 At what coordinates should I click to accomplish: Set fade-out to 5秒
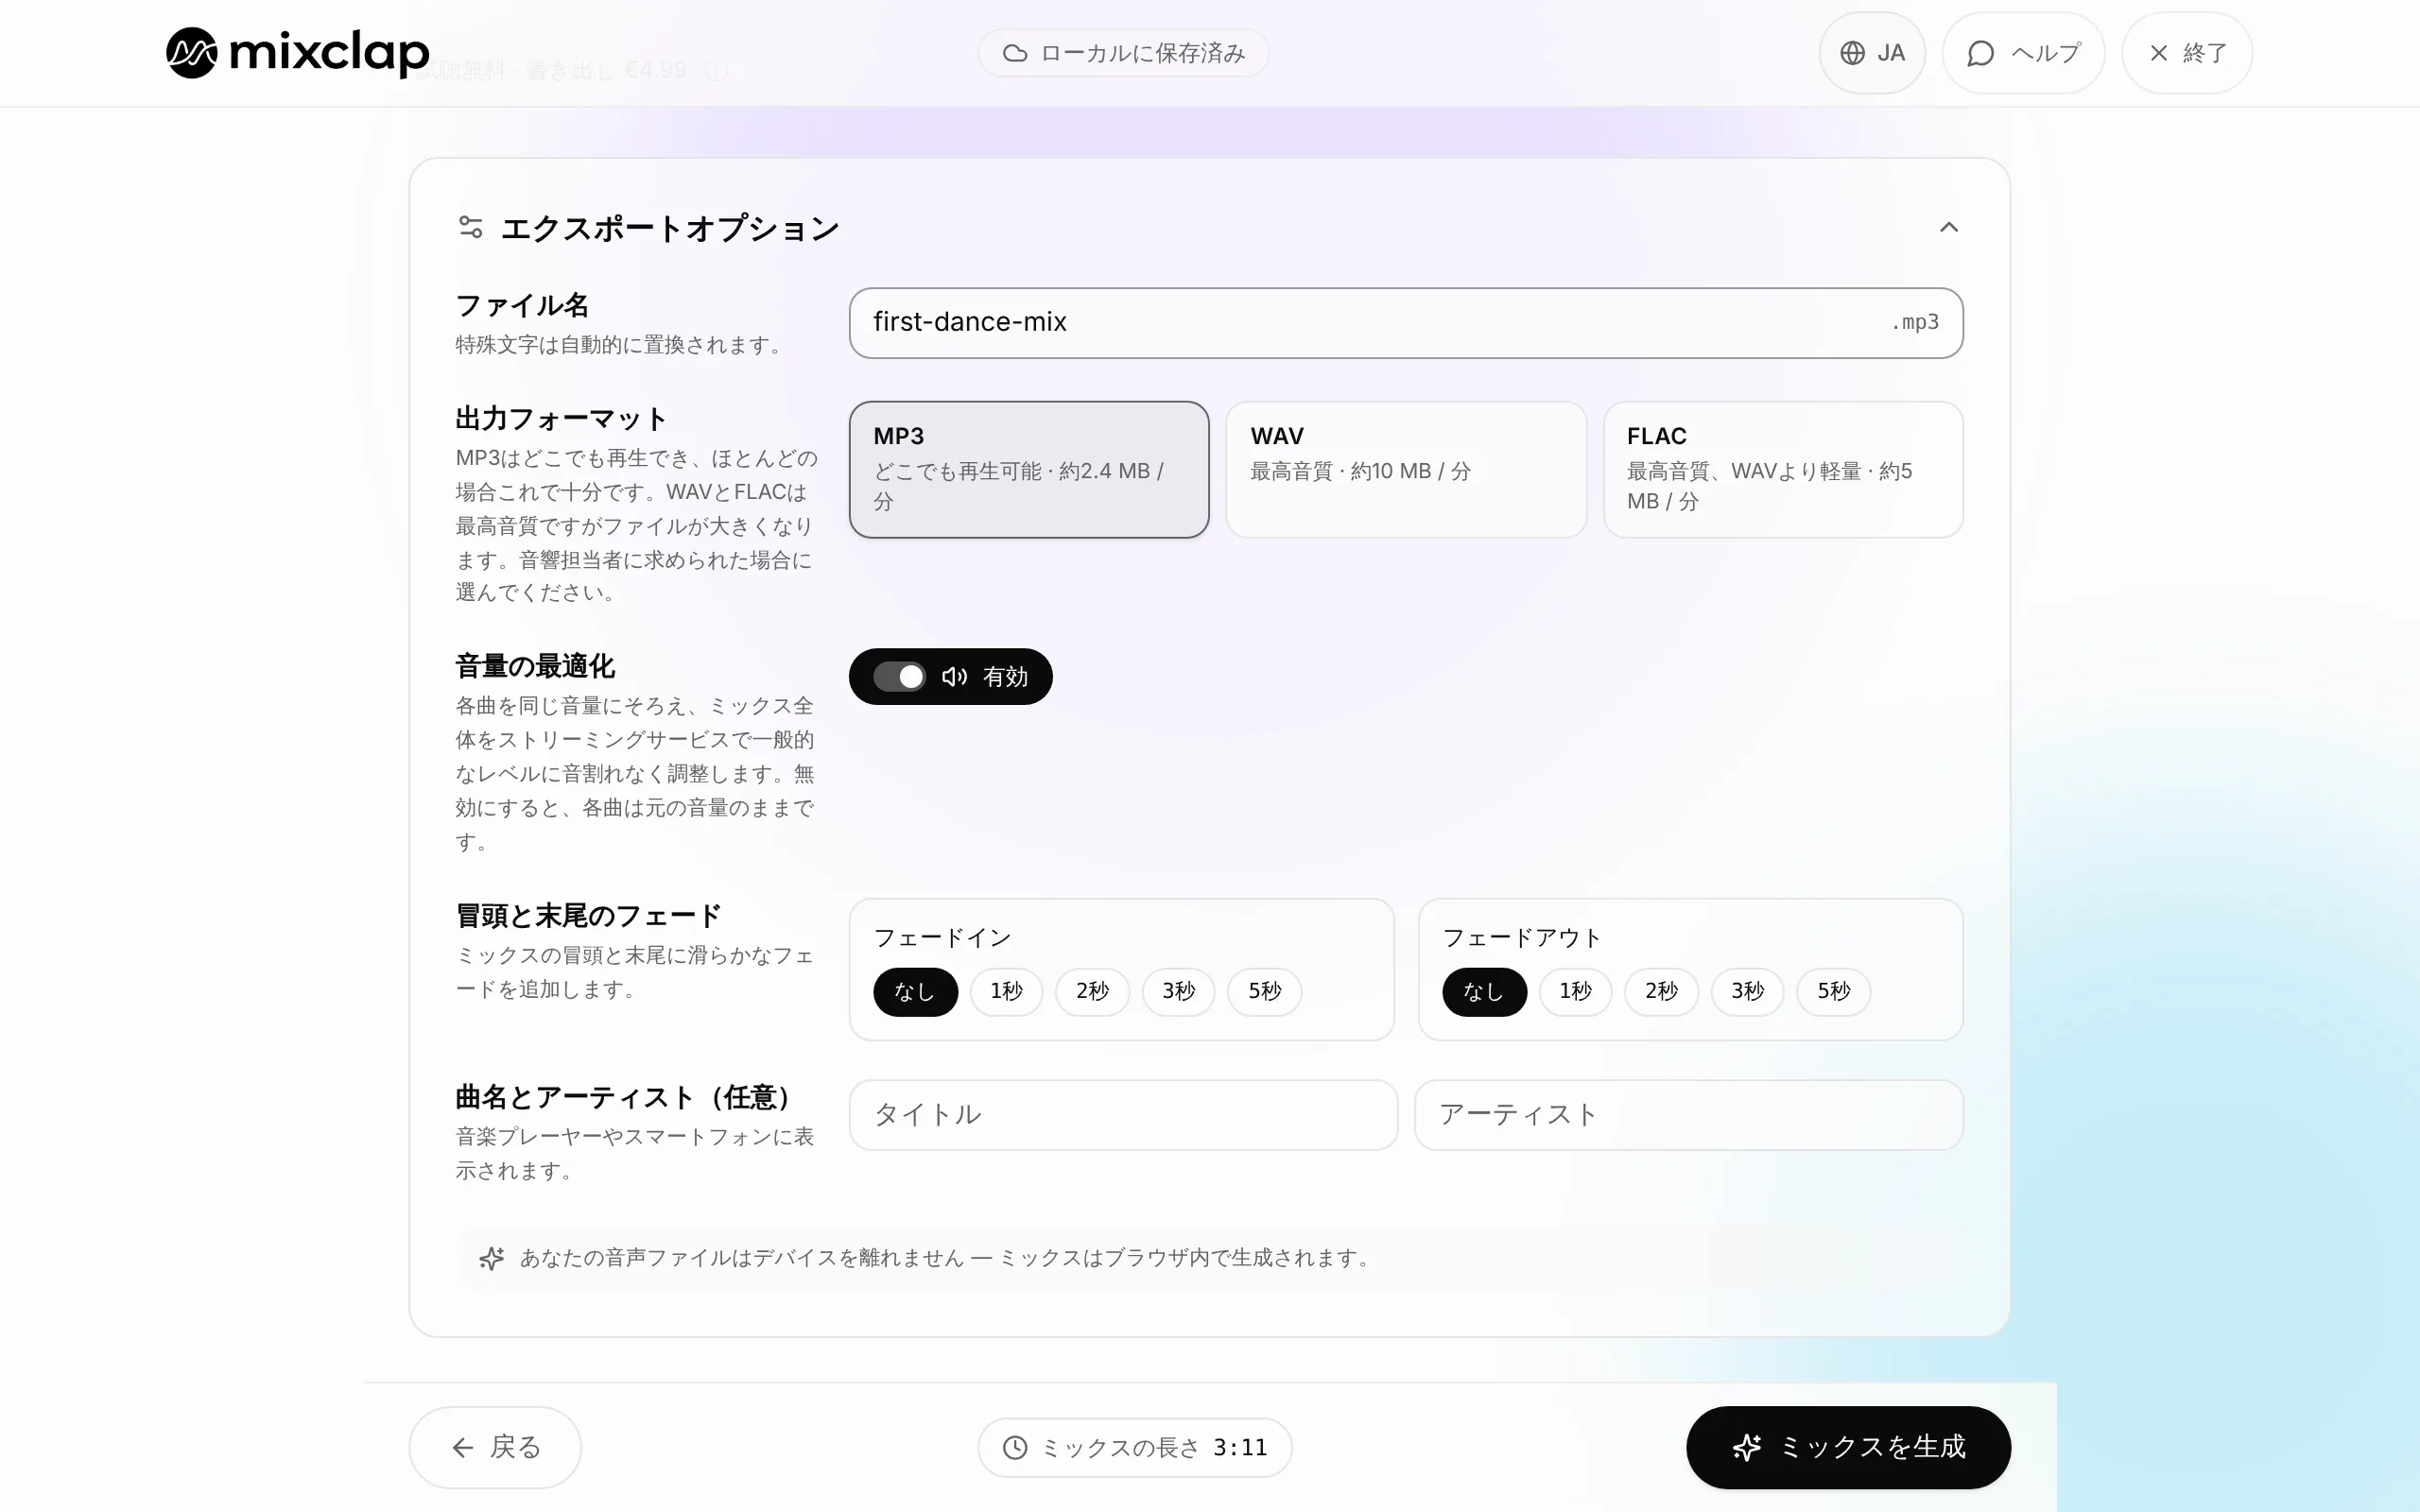point(1833,991)
